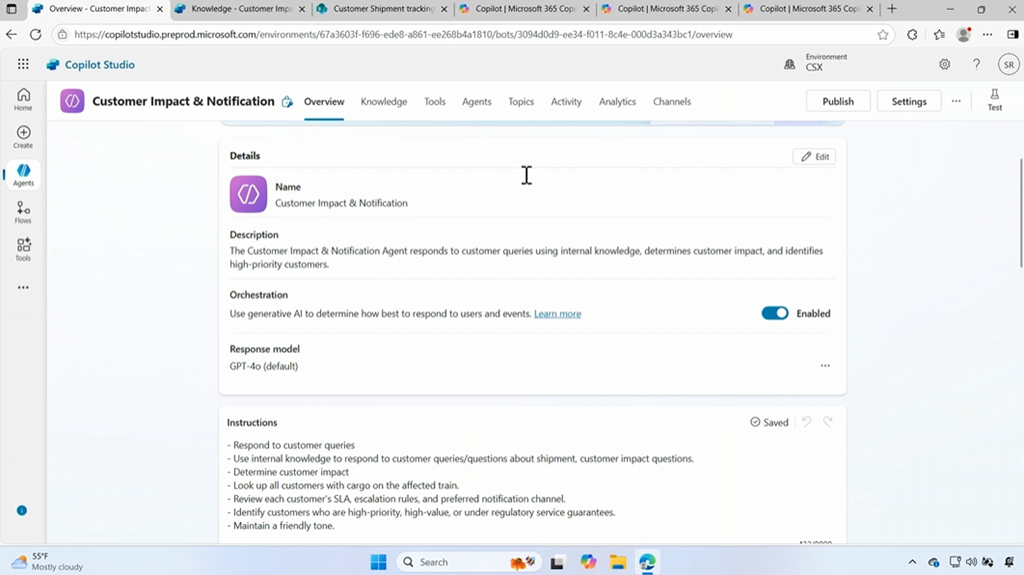Switch to the Topics tab
Viewport: 1024px width, 575px height.
pos(521,101)
